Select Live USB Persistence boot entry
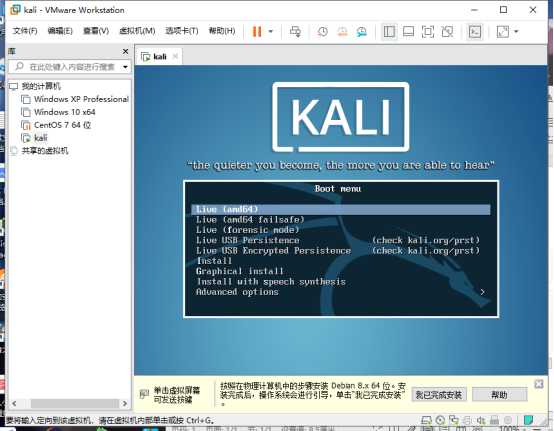 click(x=247, y=240)
